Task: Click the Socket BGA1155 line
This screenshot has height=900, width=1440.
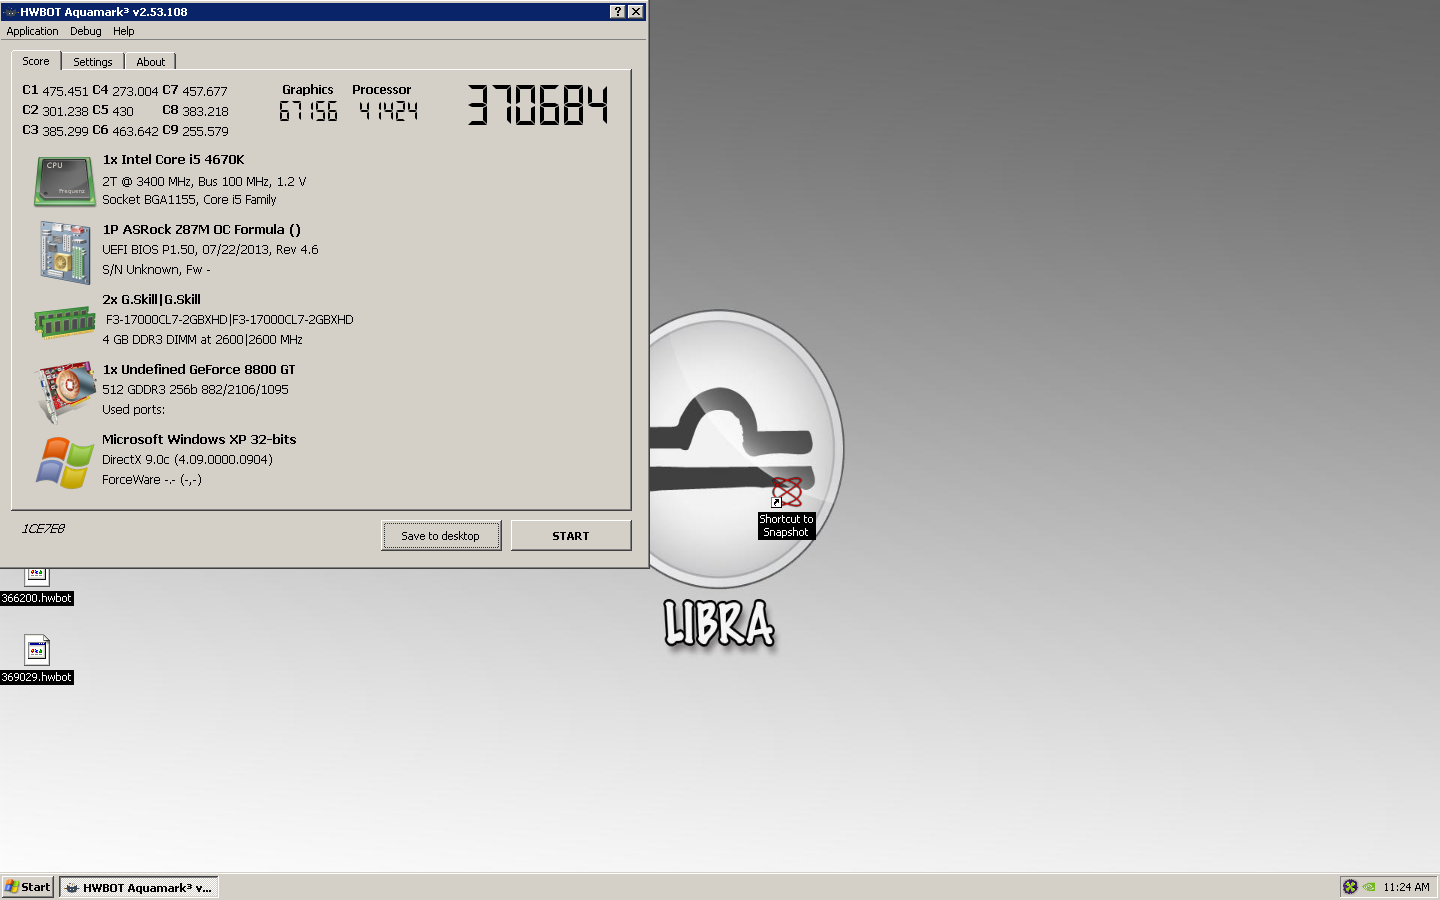Action: pyautogui.click(x=189, y=200)
